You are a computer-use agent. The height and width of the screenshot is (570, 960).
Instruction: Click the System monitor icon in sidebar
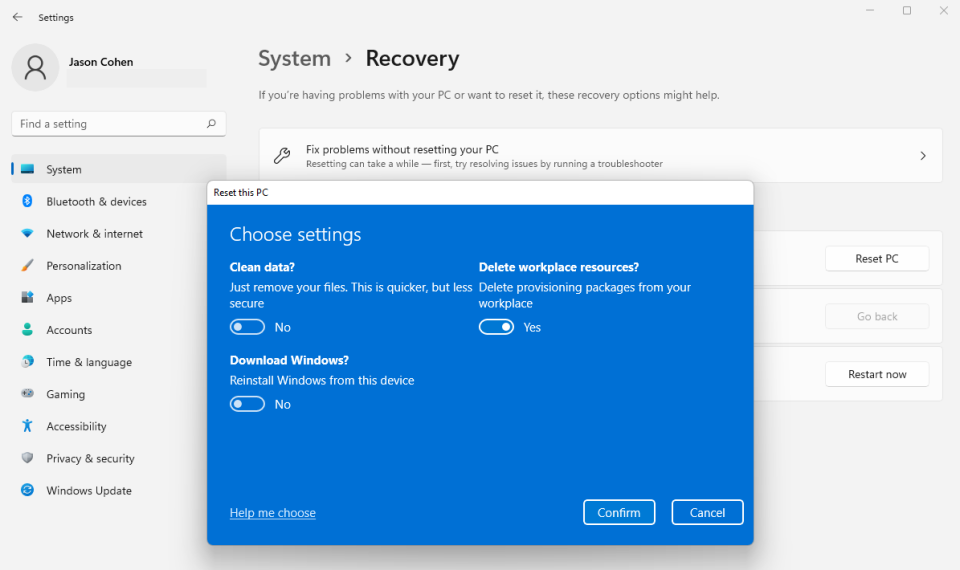pyautogui.click(x=28, y=169)
